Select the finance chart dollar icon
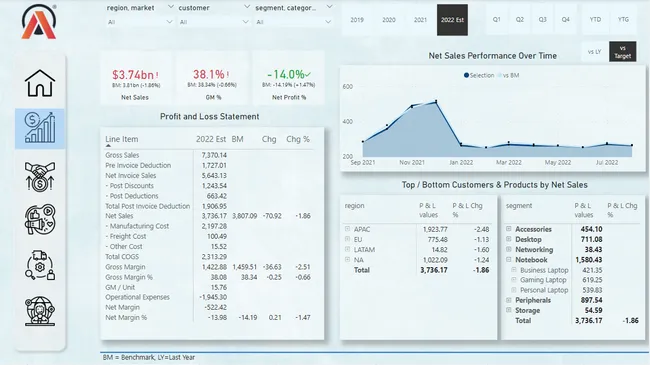This screenshot has height=365, width=650. [x=40, y=128]
